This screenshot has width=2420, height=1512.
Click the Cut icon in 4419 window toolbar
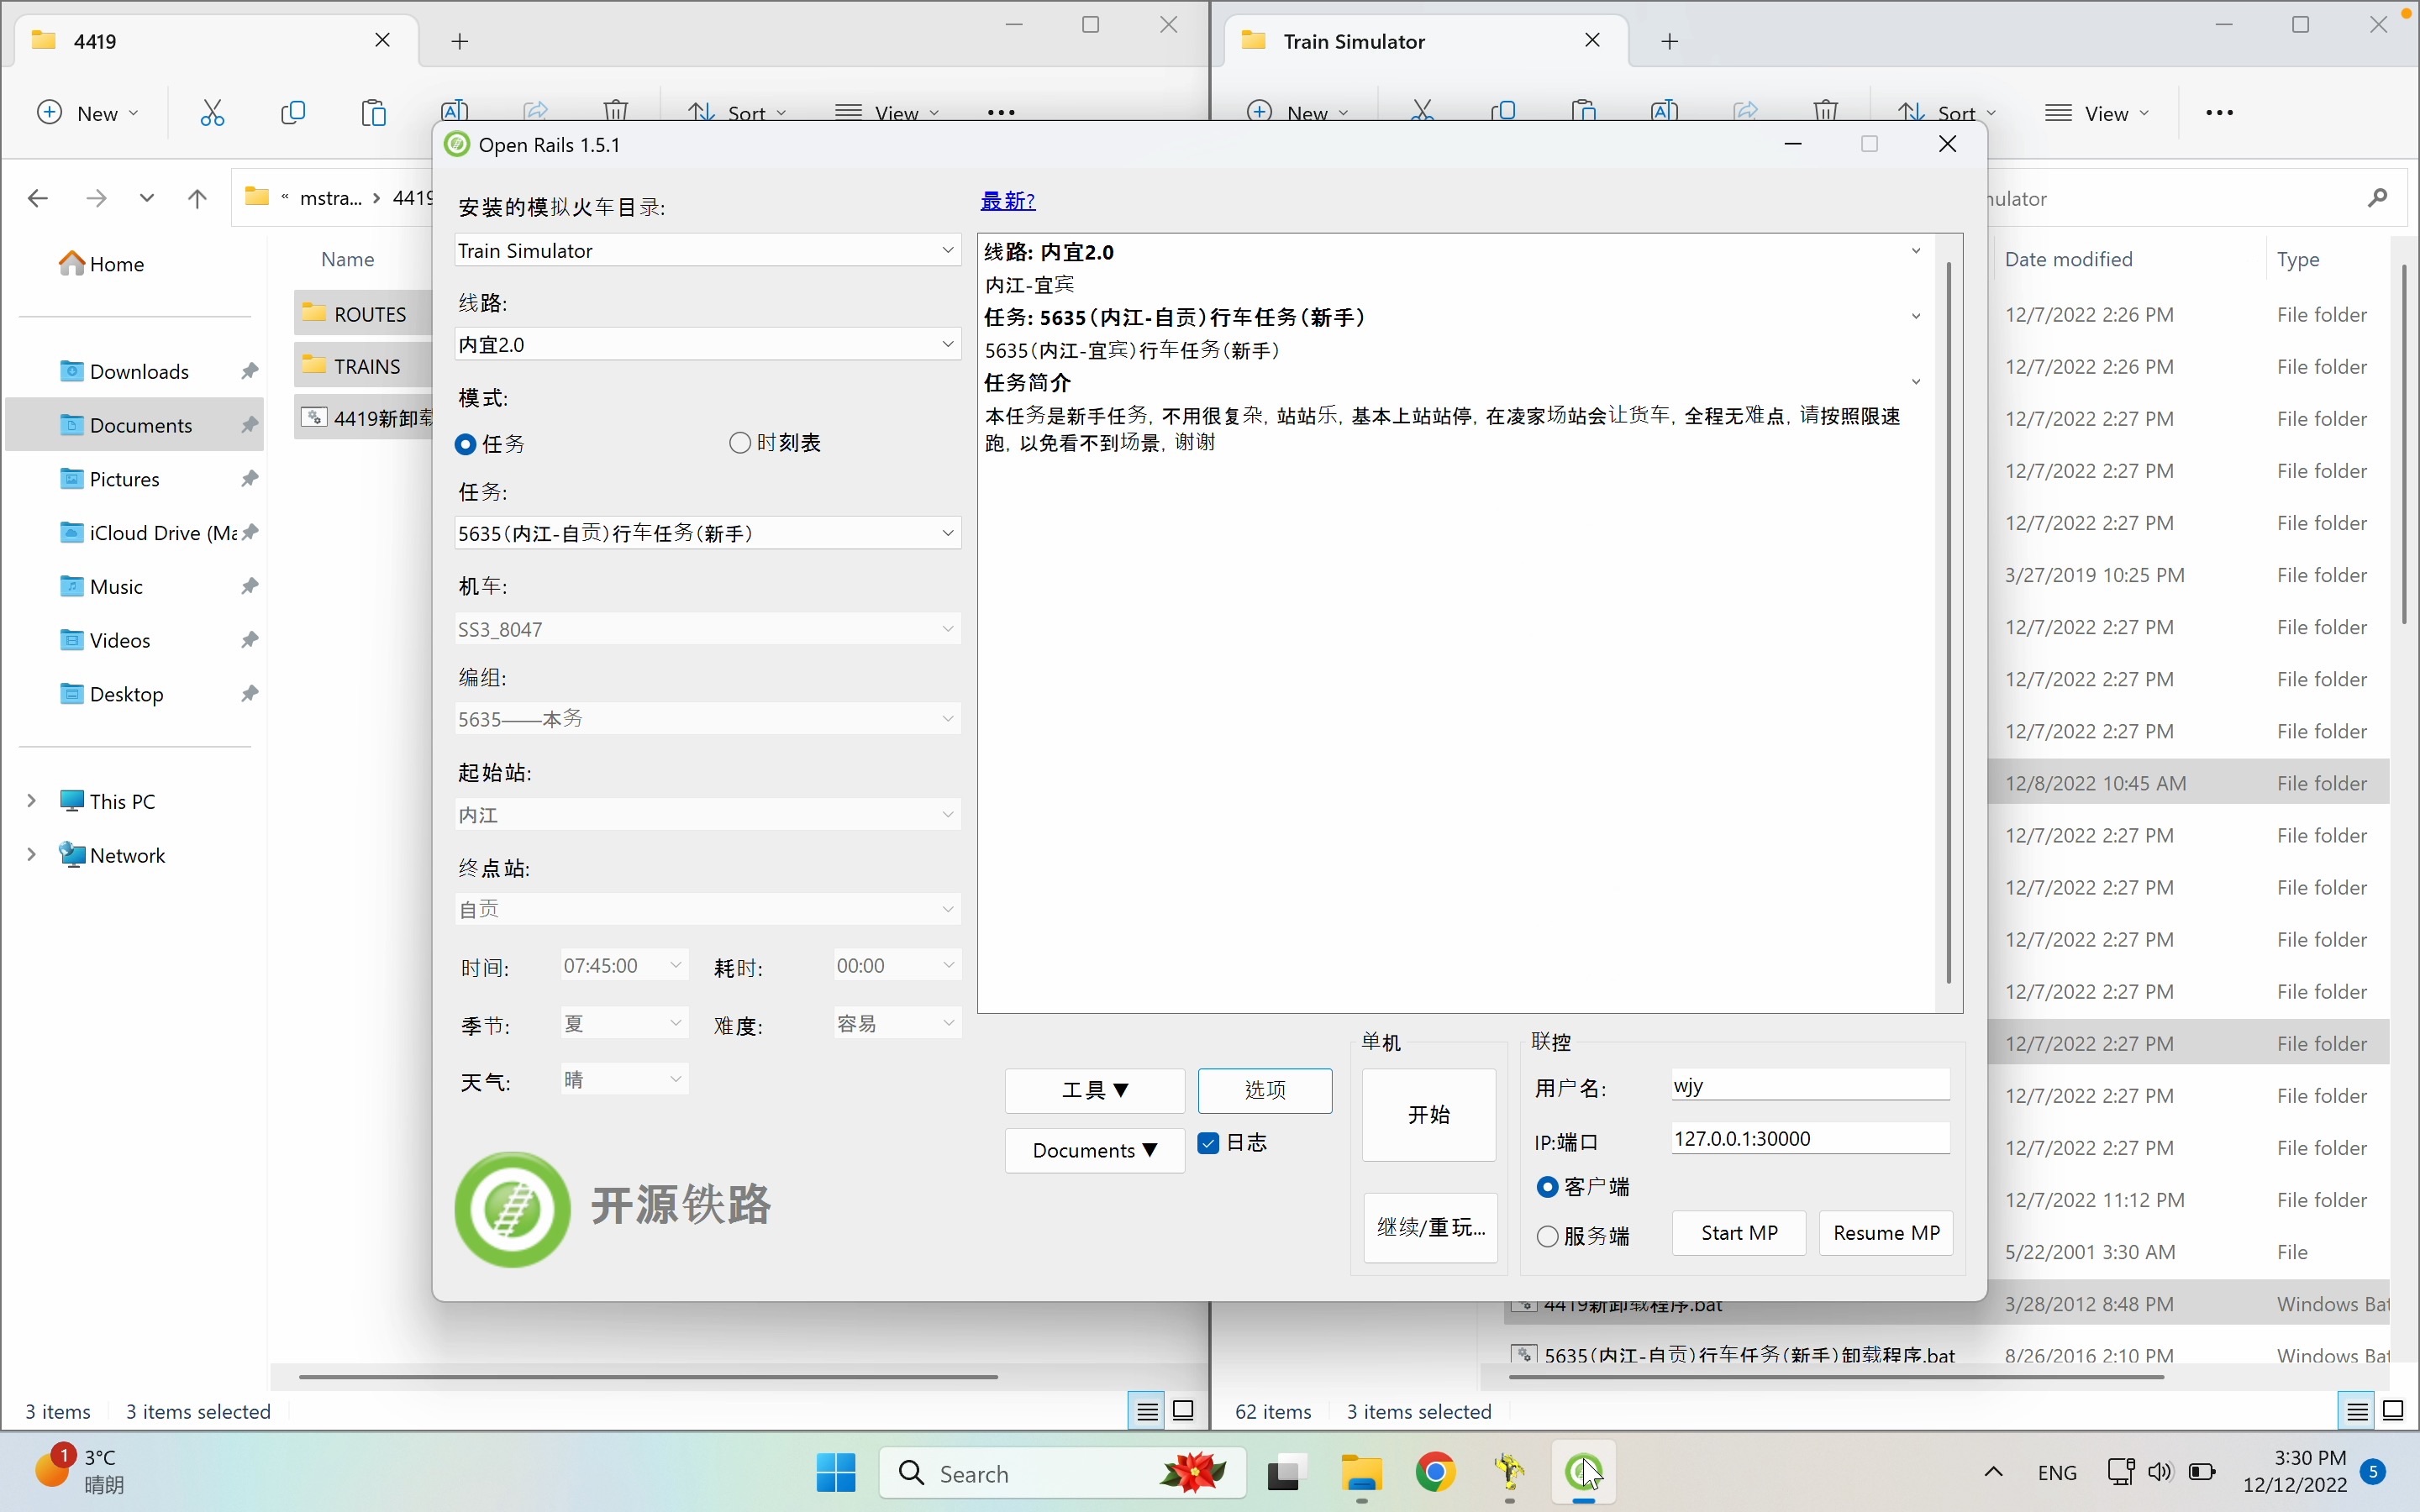pos(212,112)
